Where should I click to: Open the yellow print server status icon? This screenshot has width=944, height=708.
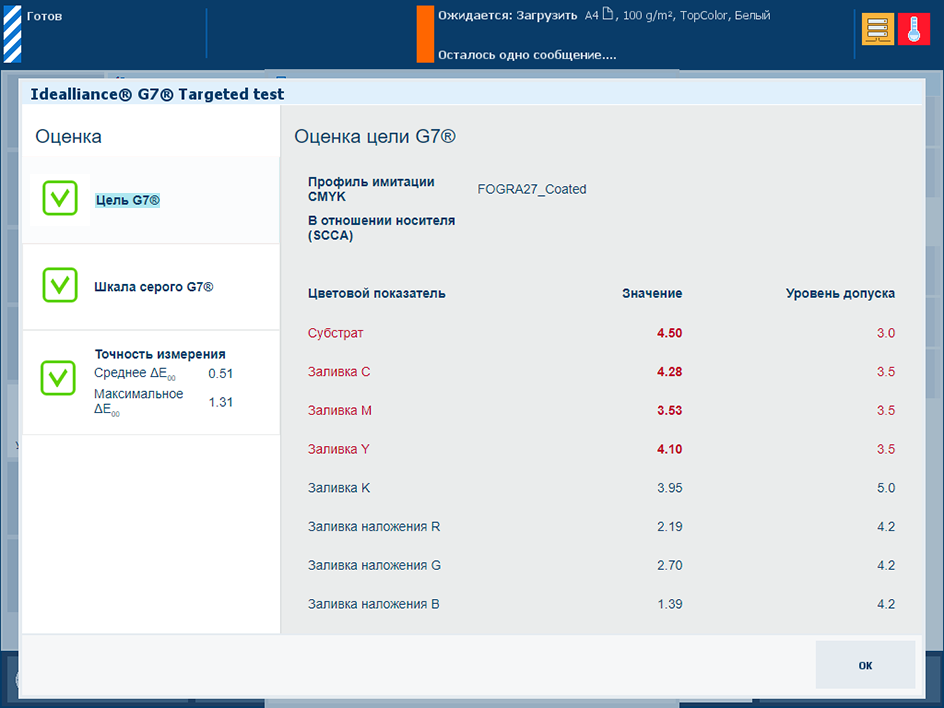877,29
